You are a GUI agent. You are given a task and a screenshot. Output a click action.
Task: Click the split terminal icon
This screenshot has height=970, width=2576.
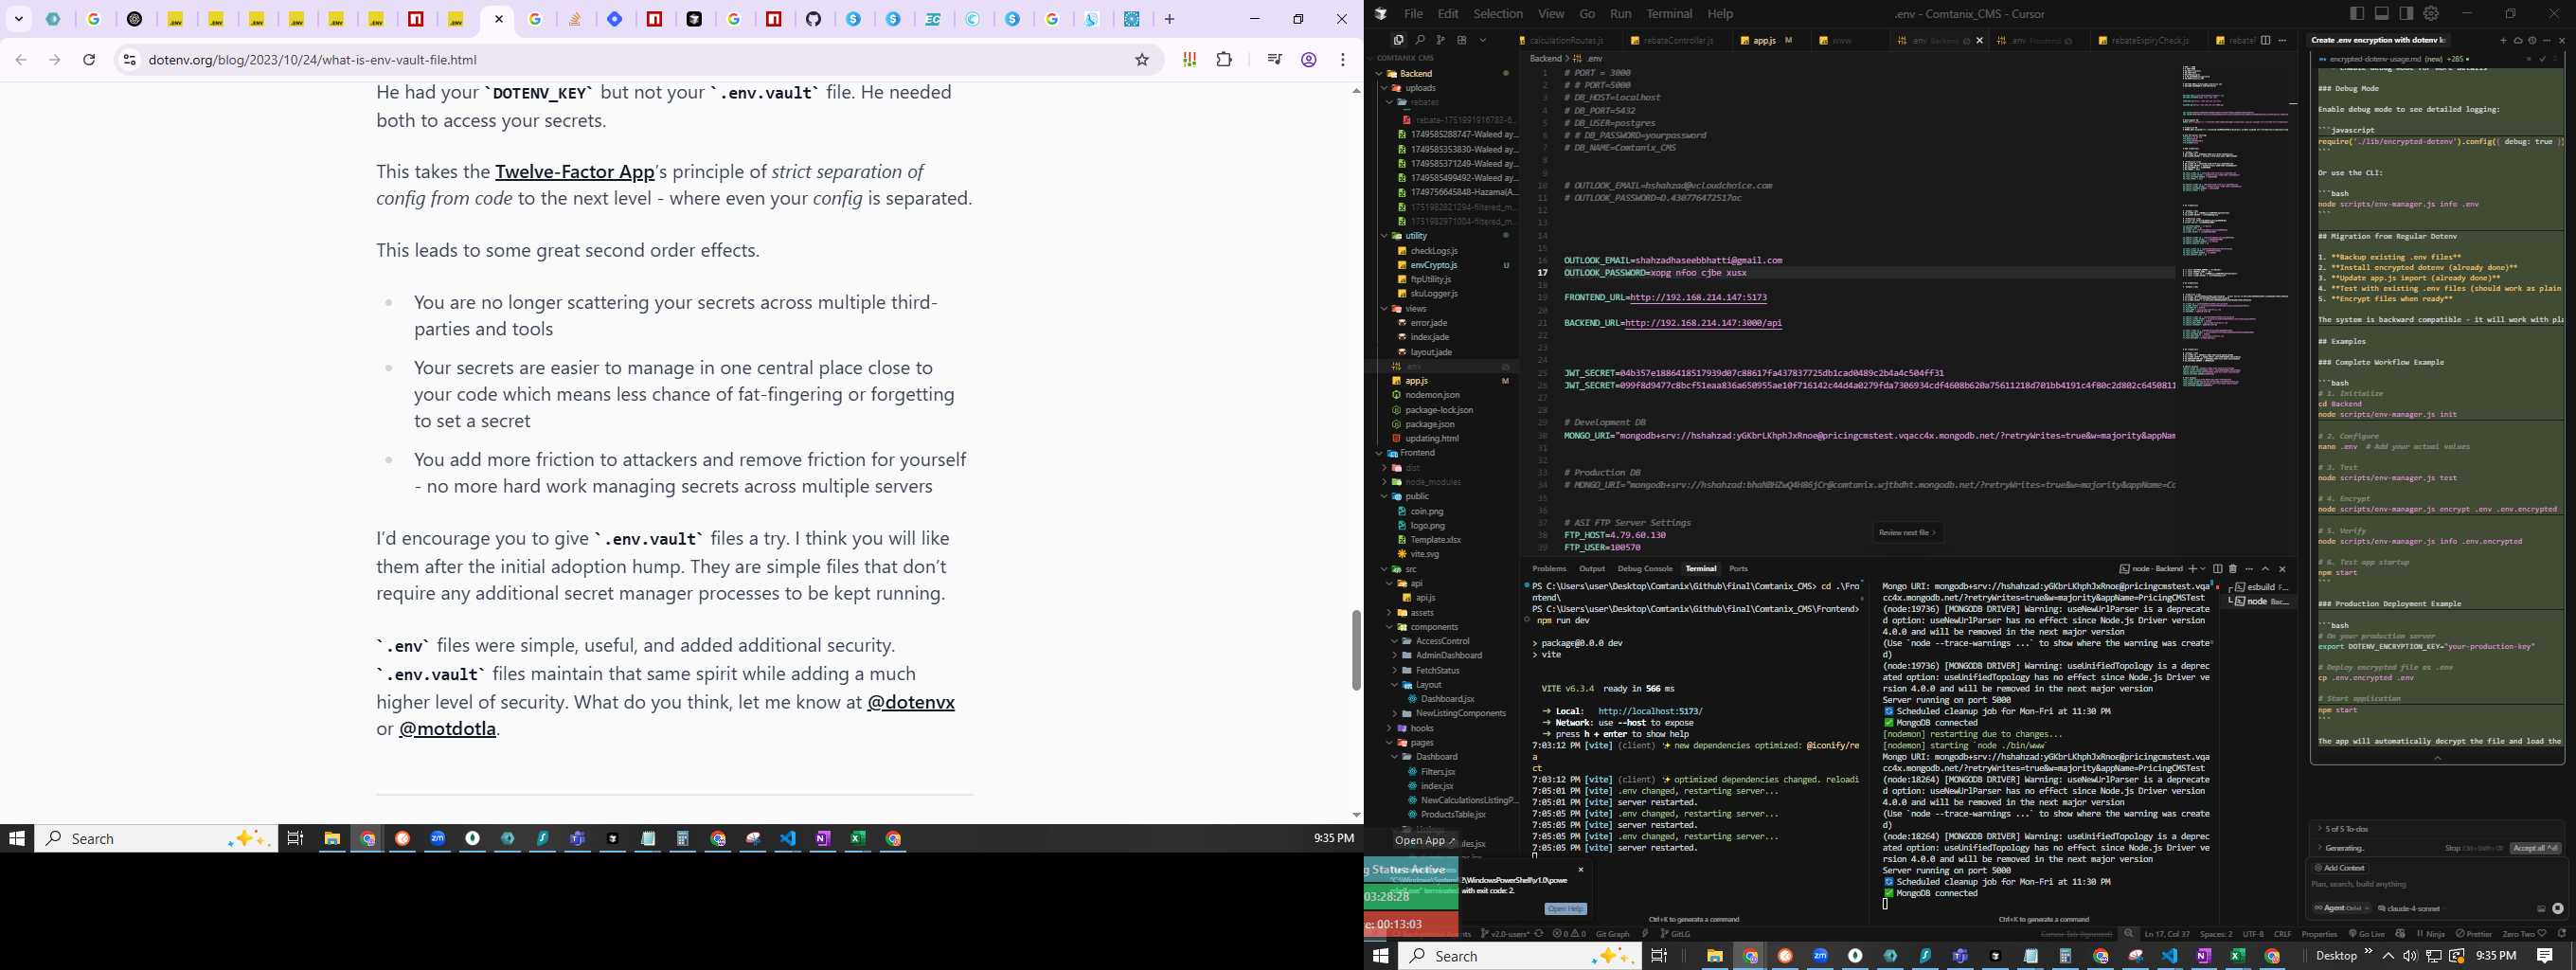(x=2218, y=569)
